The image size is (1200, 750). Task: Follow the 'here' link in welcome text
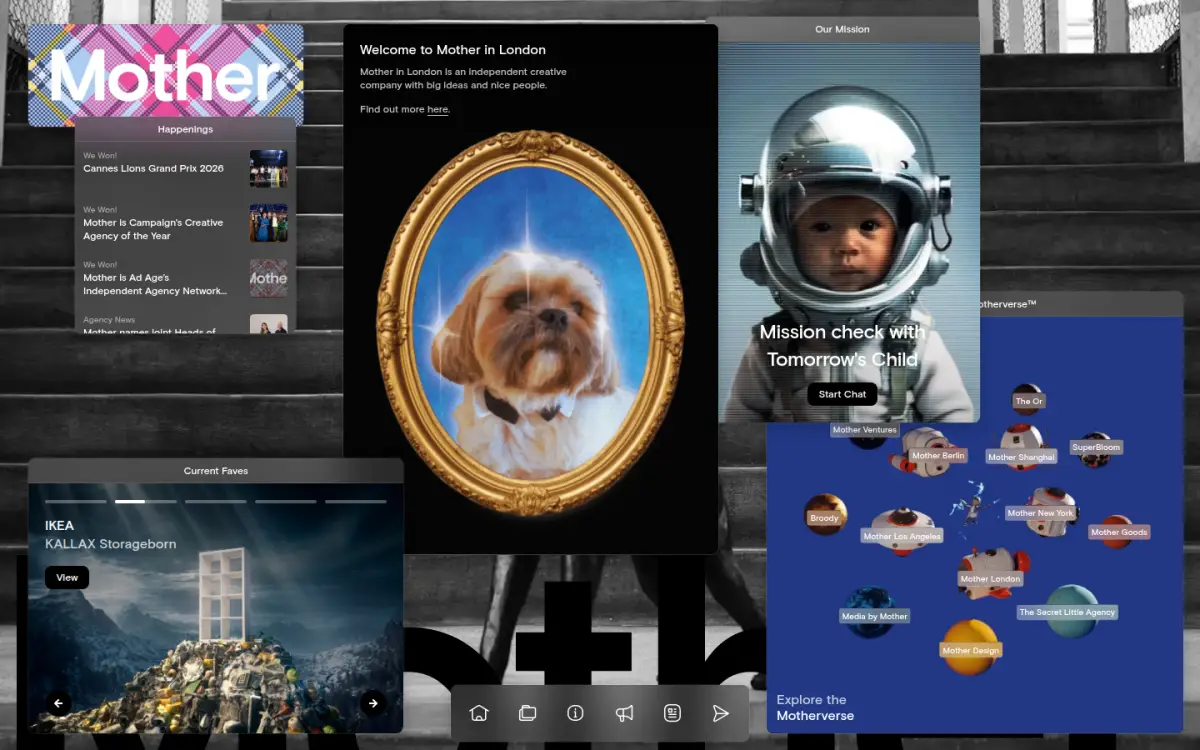[x=438, y=110]
